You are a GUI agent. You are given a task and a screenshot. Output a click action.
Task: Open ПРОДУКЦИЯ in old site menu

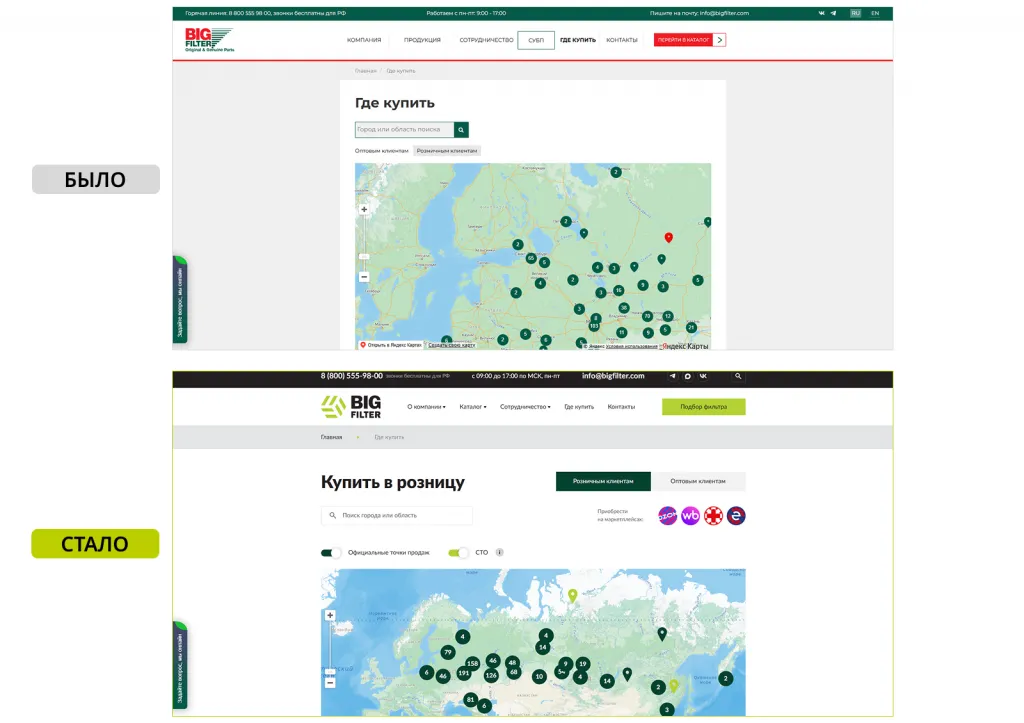pyautogui.click(x=422, y=40)
